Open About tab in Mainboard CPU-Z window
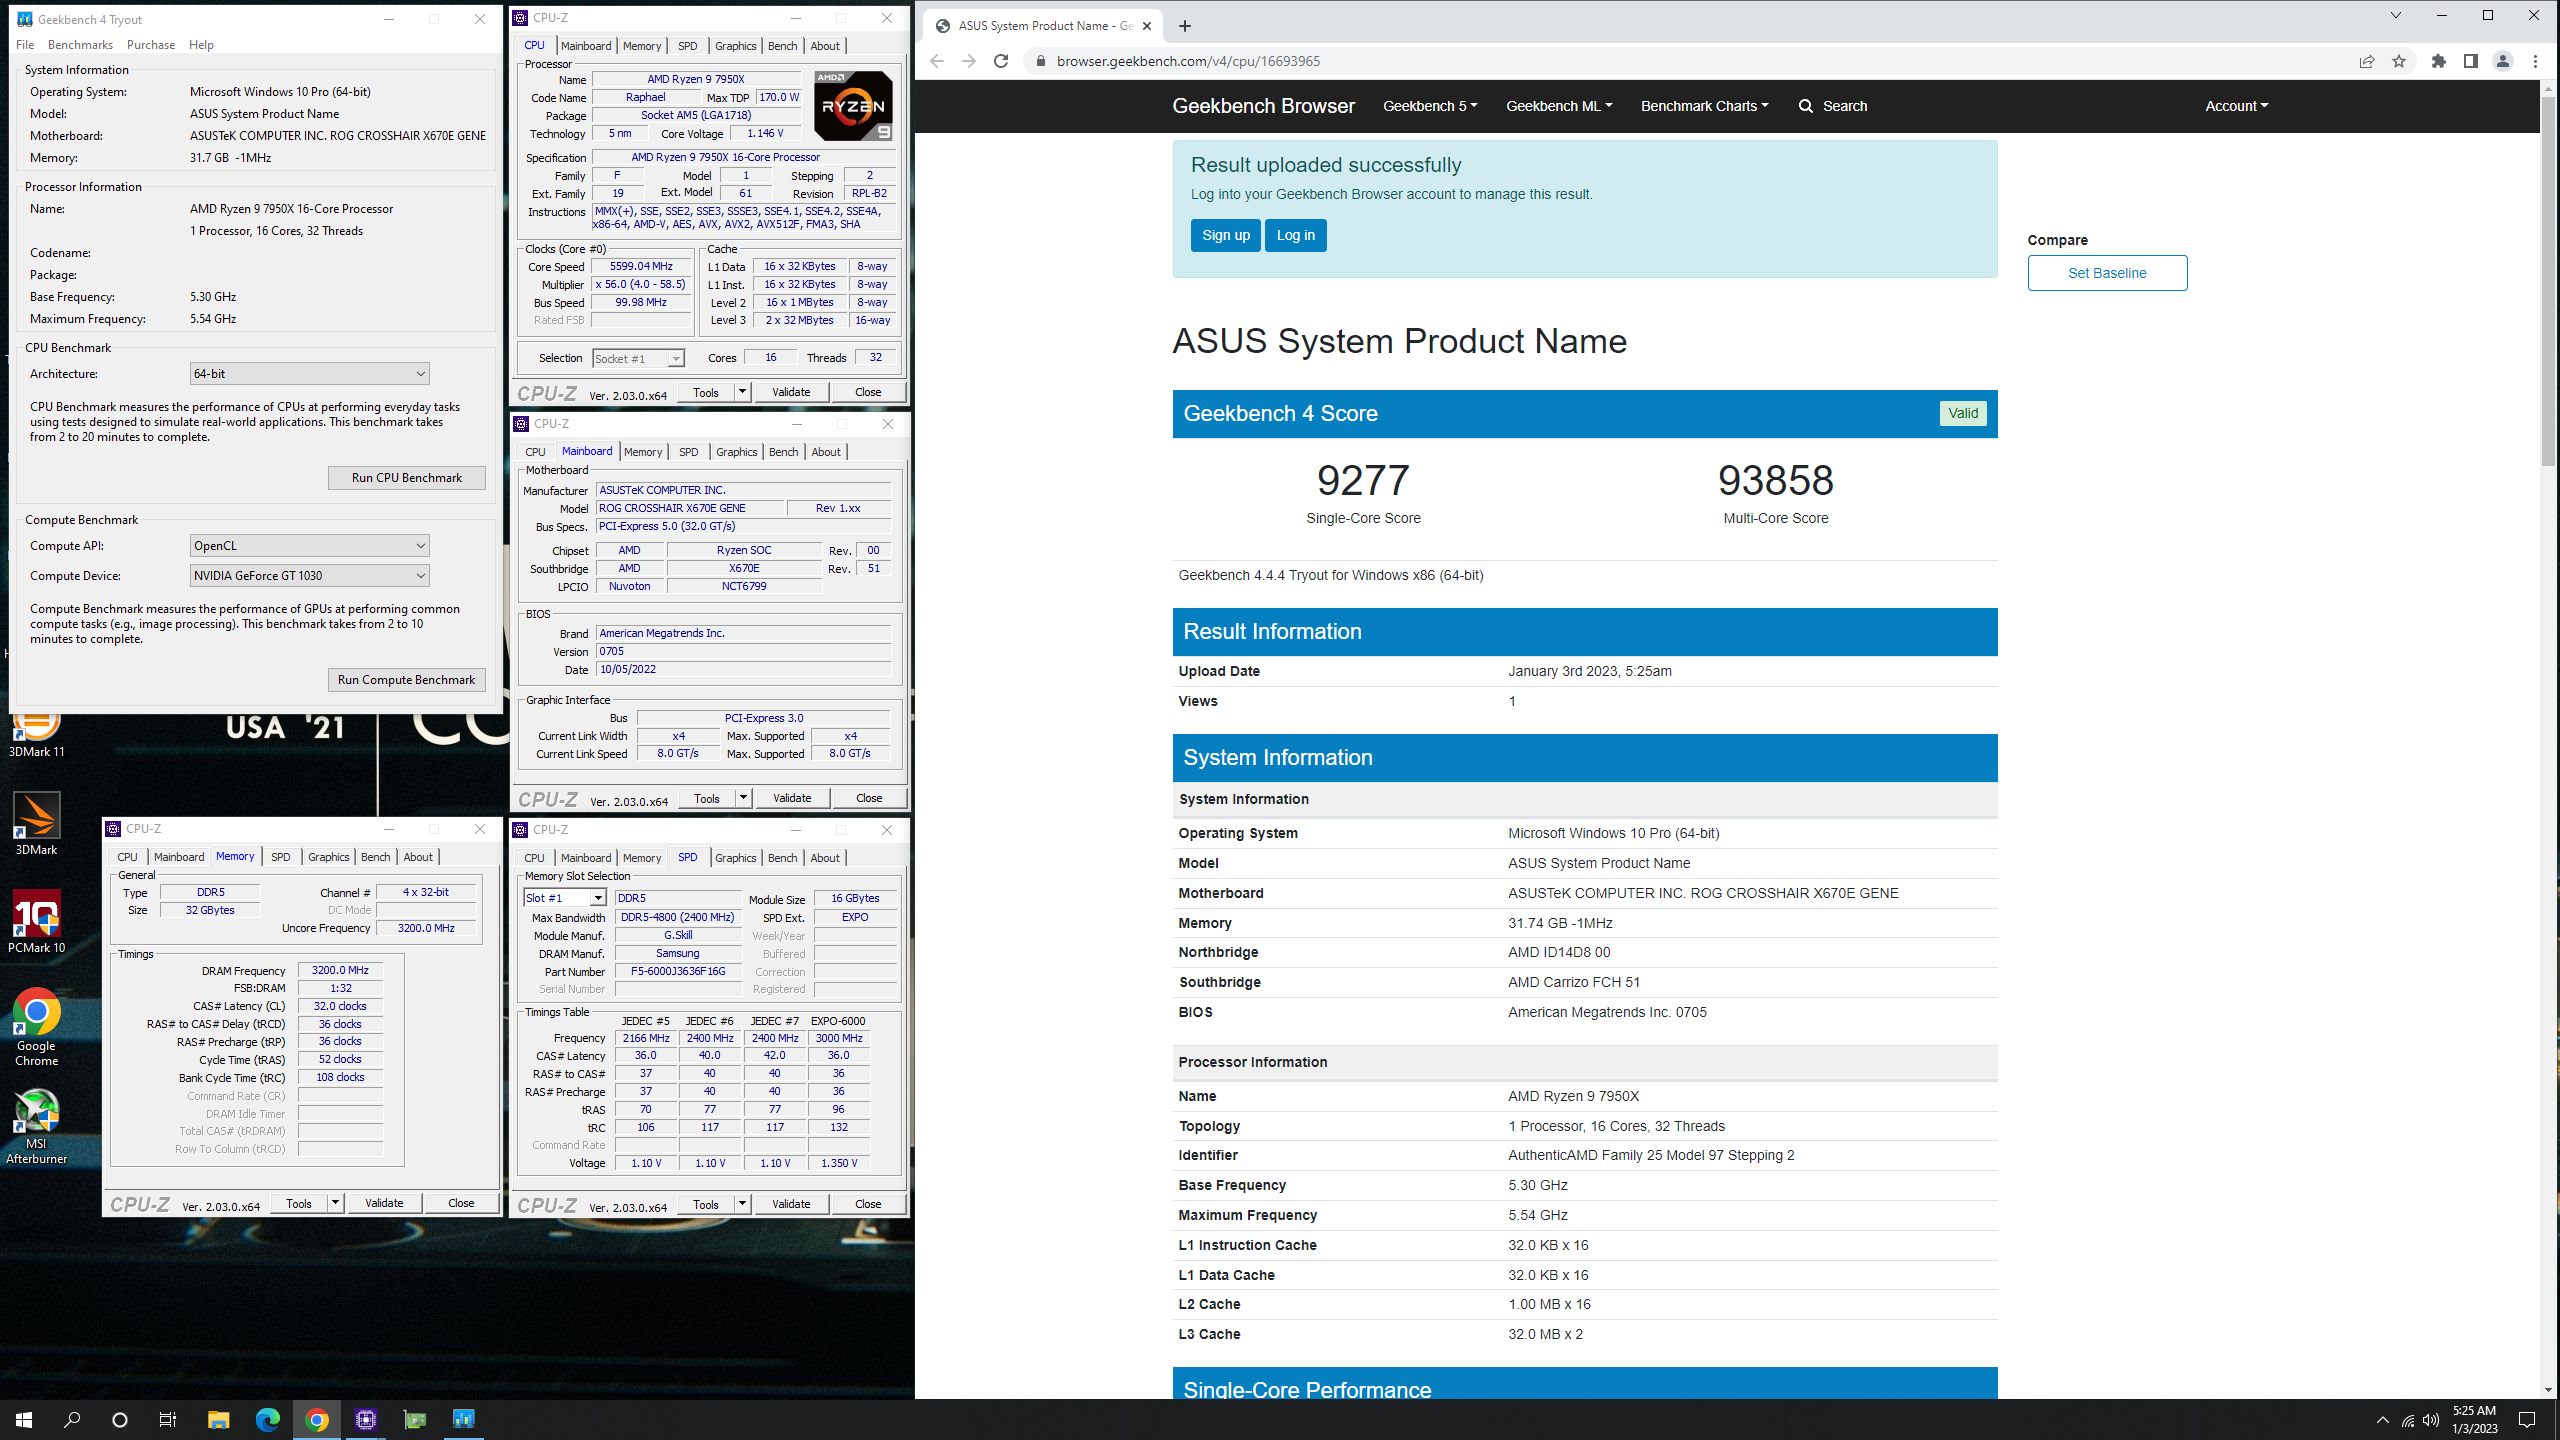The image size is (2560, 1440). tap(826, 452)
